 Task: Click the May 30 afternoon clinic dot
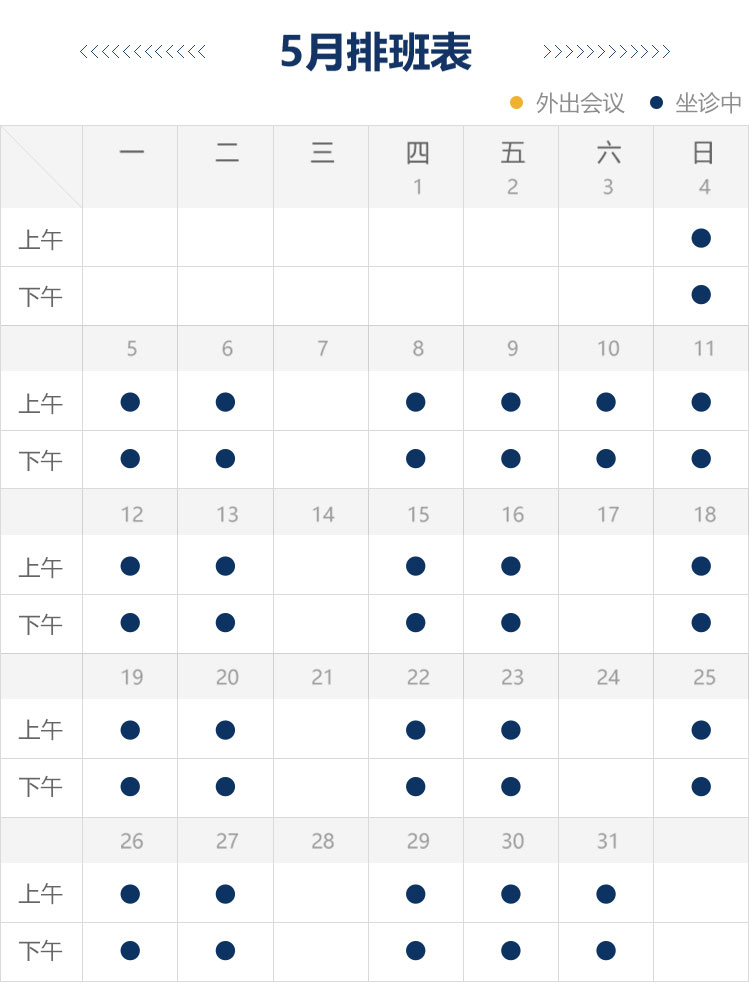pos(511,951)
